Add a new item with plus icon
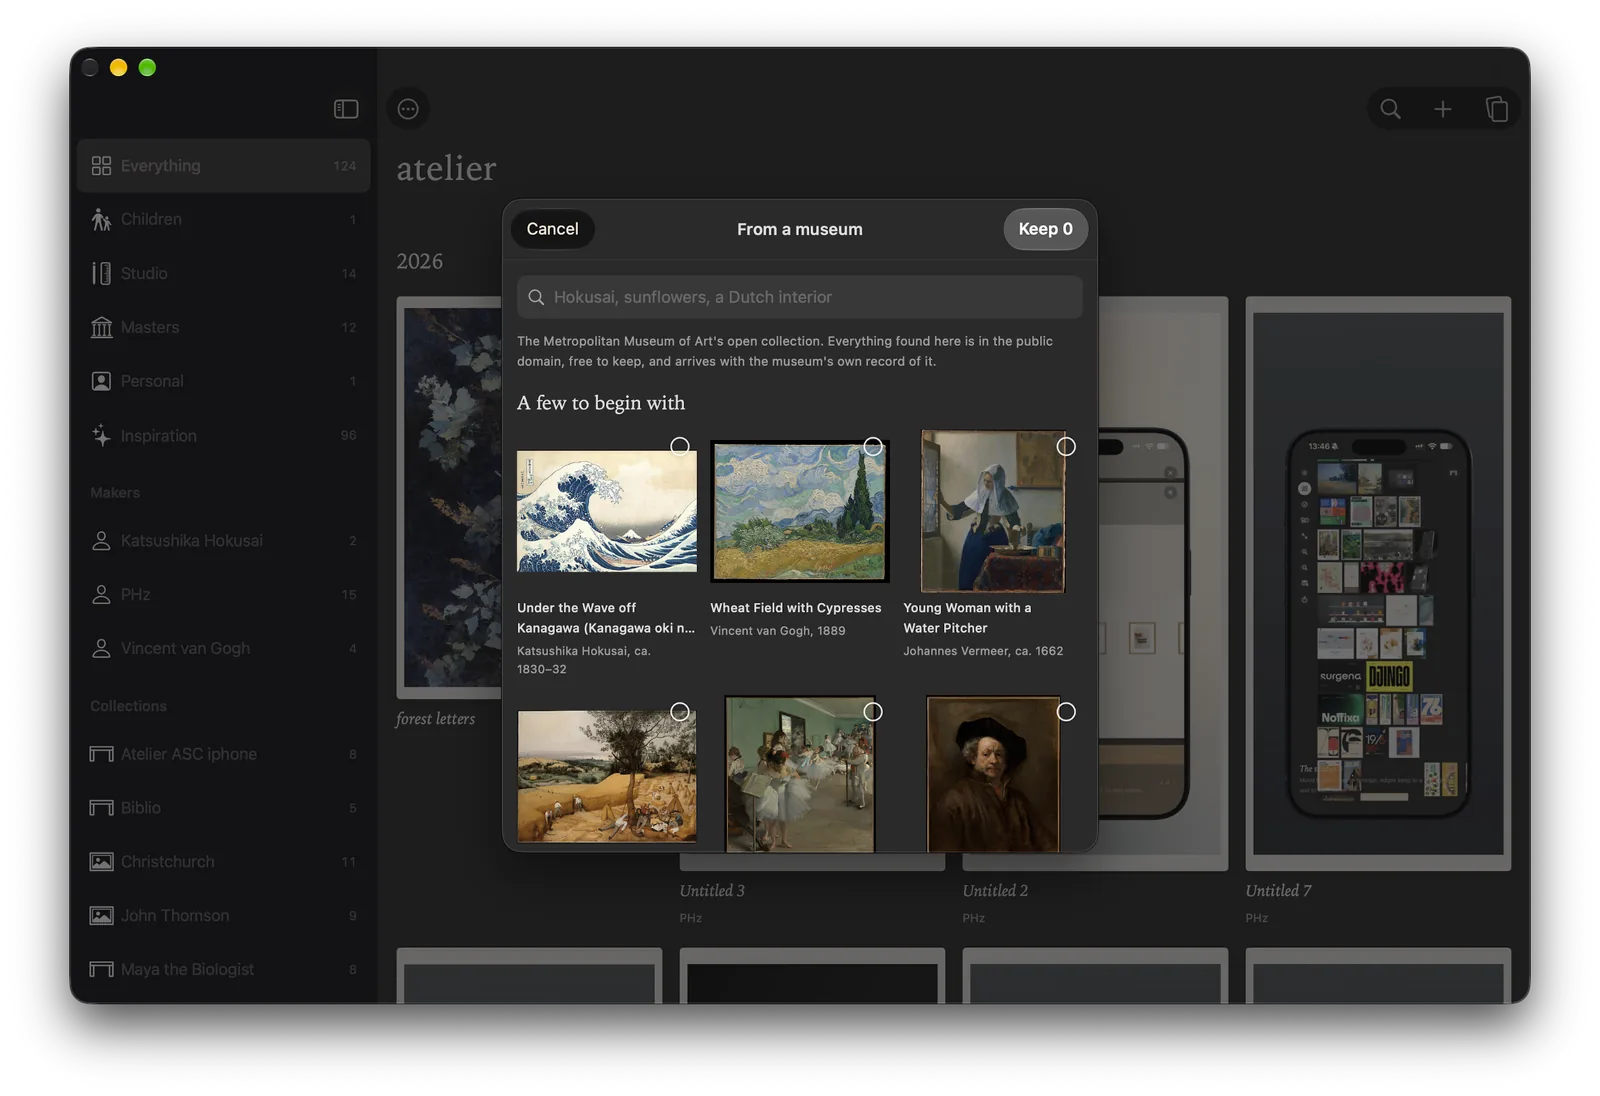This screenshot has height=1096, width=1600. pyautogui.click(x=1443, y=109)
